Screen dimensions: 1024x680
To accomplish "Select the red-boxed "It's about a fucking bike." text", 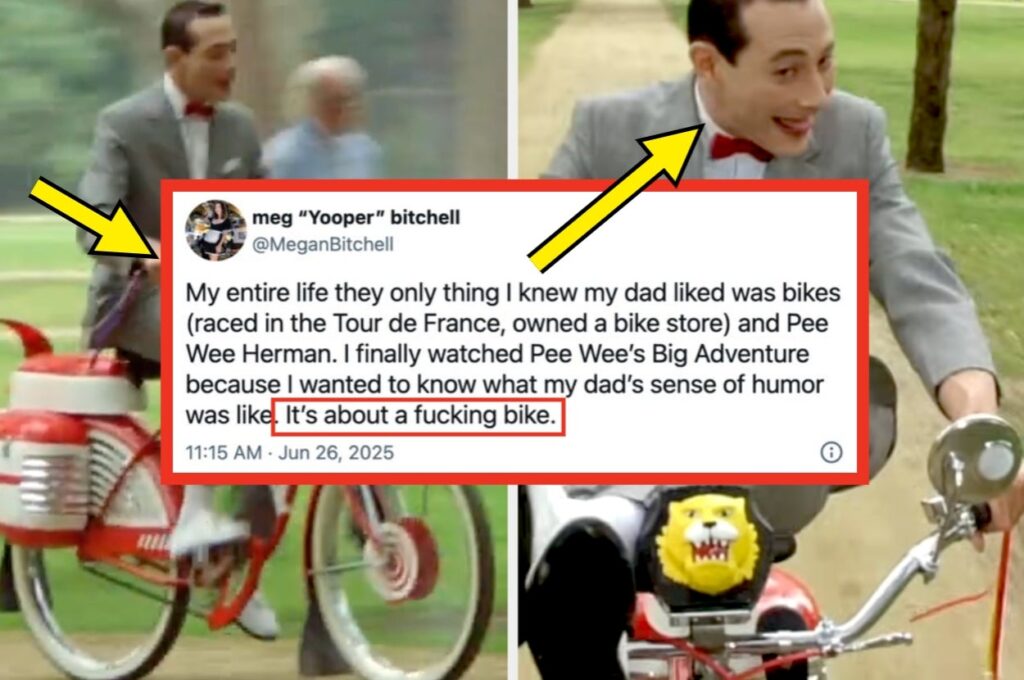I will (418, 416).
